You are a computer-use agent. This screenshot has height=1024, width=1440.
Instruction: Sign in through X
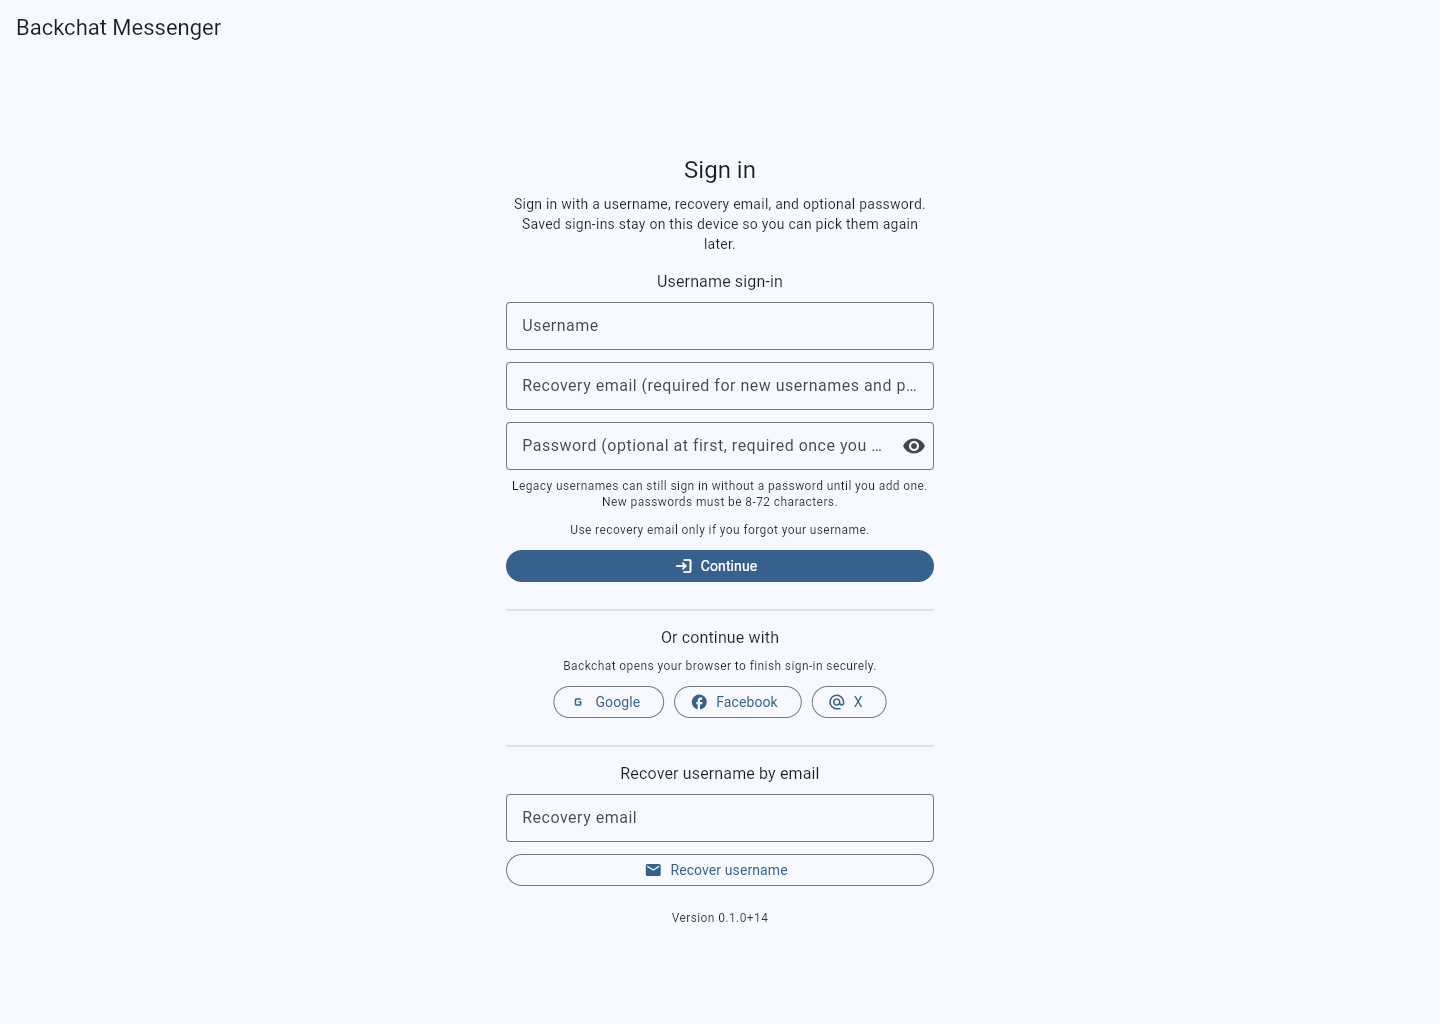pyautogui.click(x=848, y=702)
